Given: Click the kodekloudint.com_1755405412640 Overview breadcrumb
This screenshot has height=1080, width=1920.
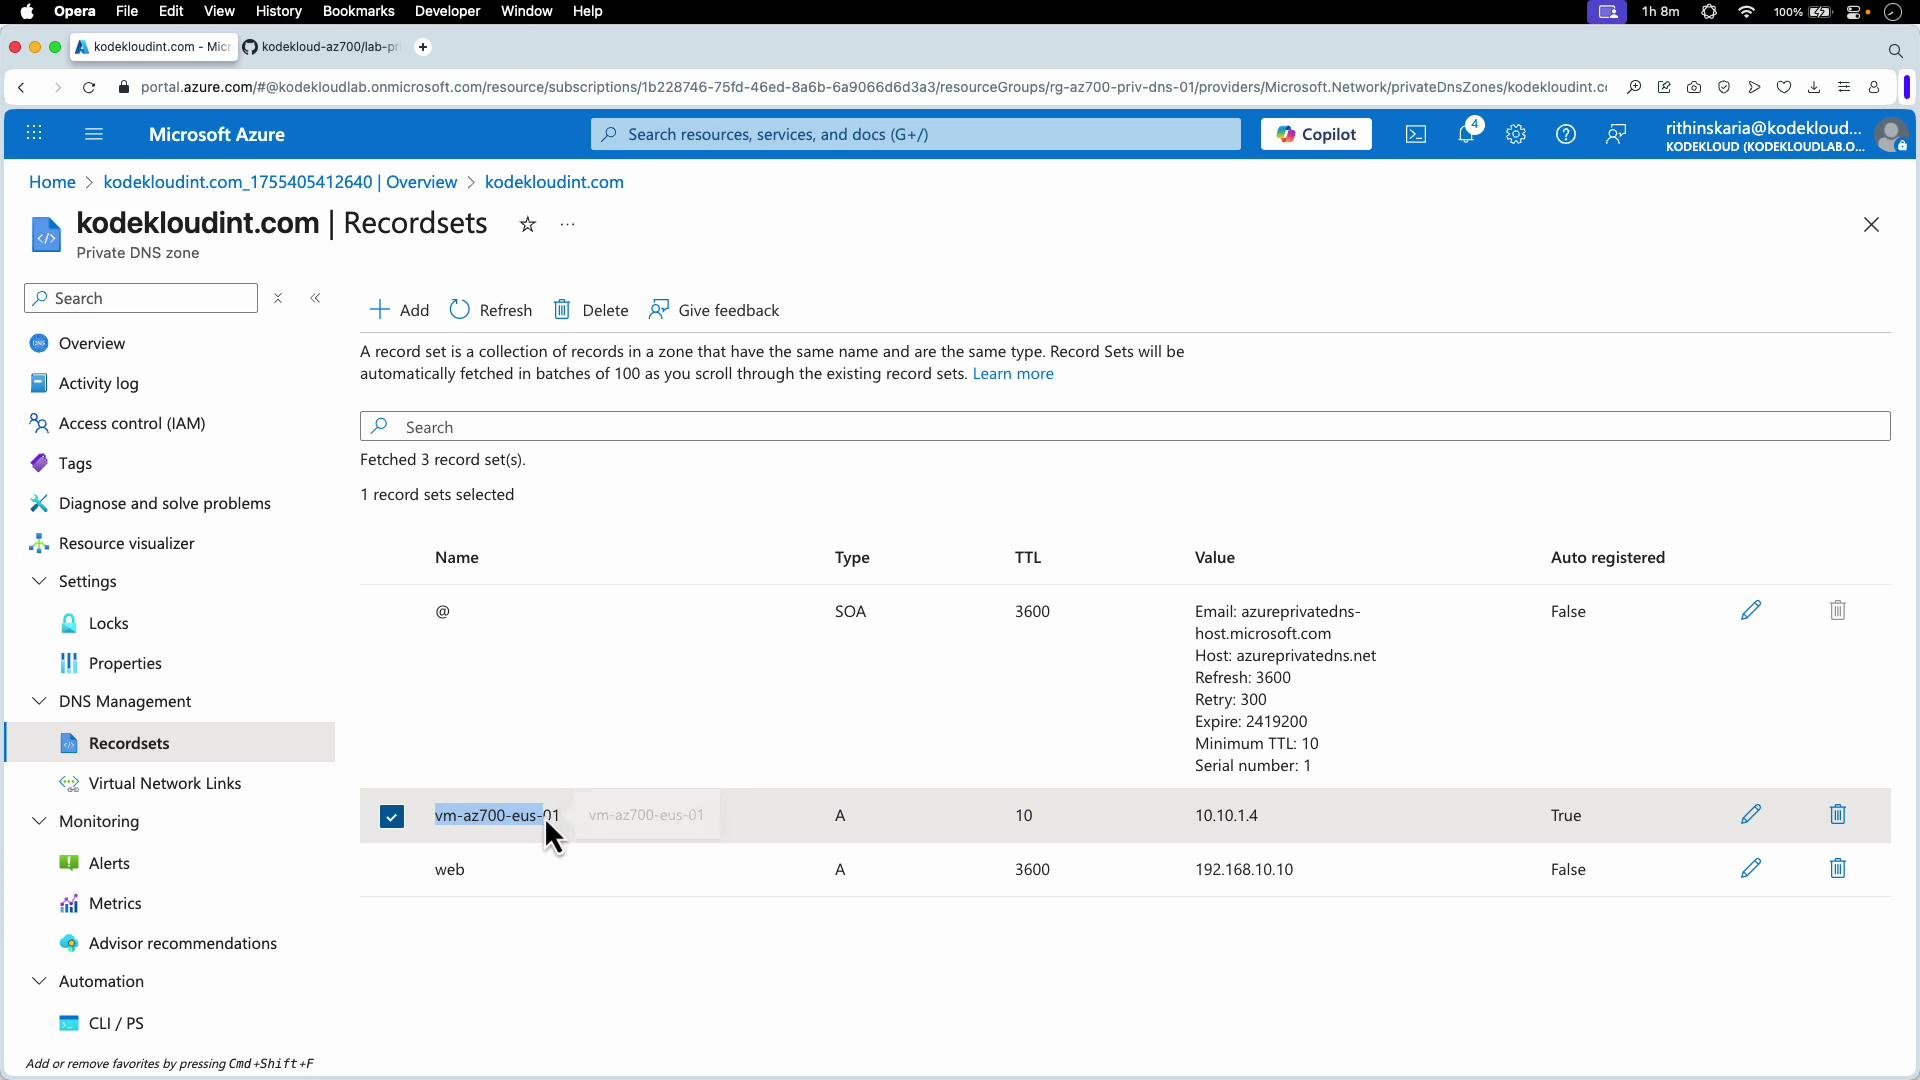Looking at the screenshot, I should pos(280,182).
